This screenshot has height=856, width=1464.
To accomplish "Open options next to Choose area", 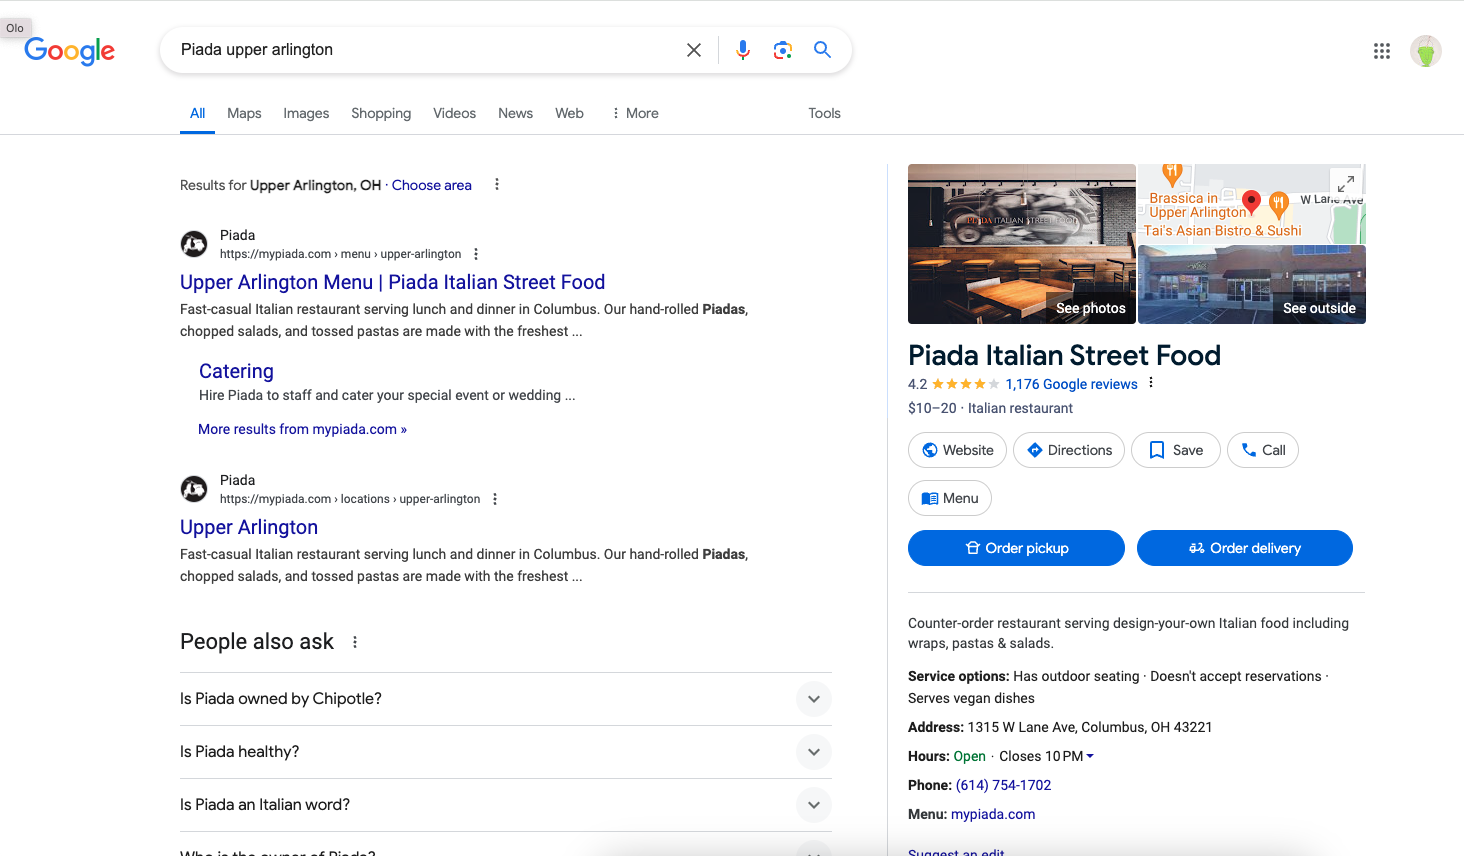I will [x=497, y=185].
